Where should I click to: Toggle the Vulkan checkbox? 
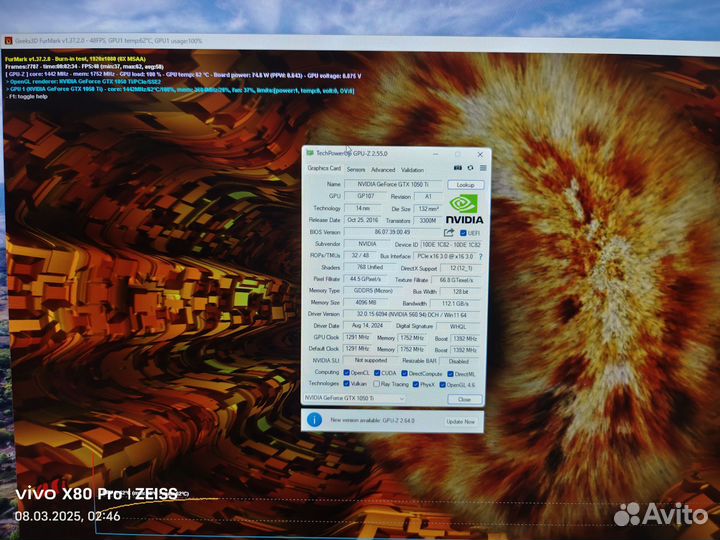click(347, 383)
